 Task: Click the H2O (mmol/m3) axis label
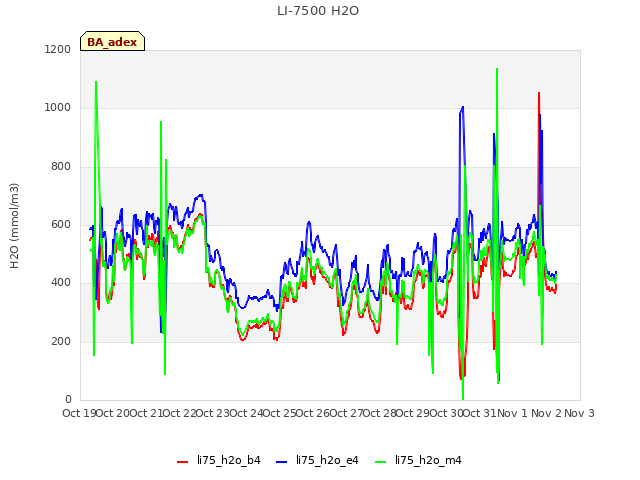pyautogui.click(x=14, y=226)
